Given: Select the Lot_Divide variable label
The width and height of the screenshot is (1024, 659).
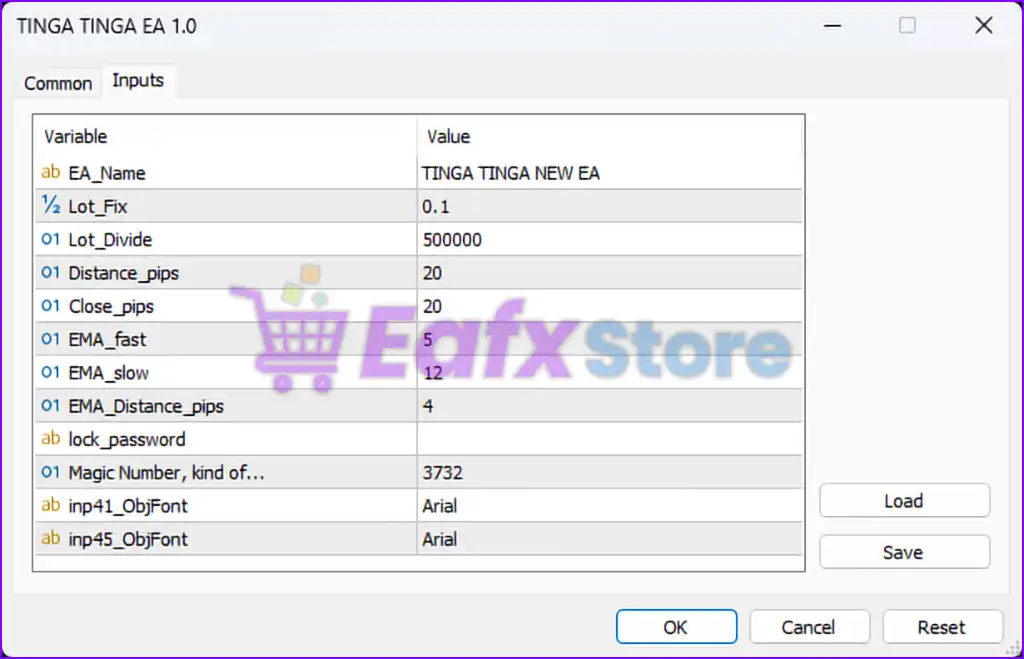Looking at the screenshot, I should [x=110, y=240].
